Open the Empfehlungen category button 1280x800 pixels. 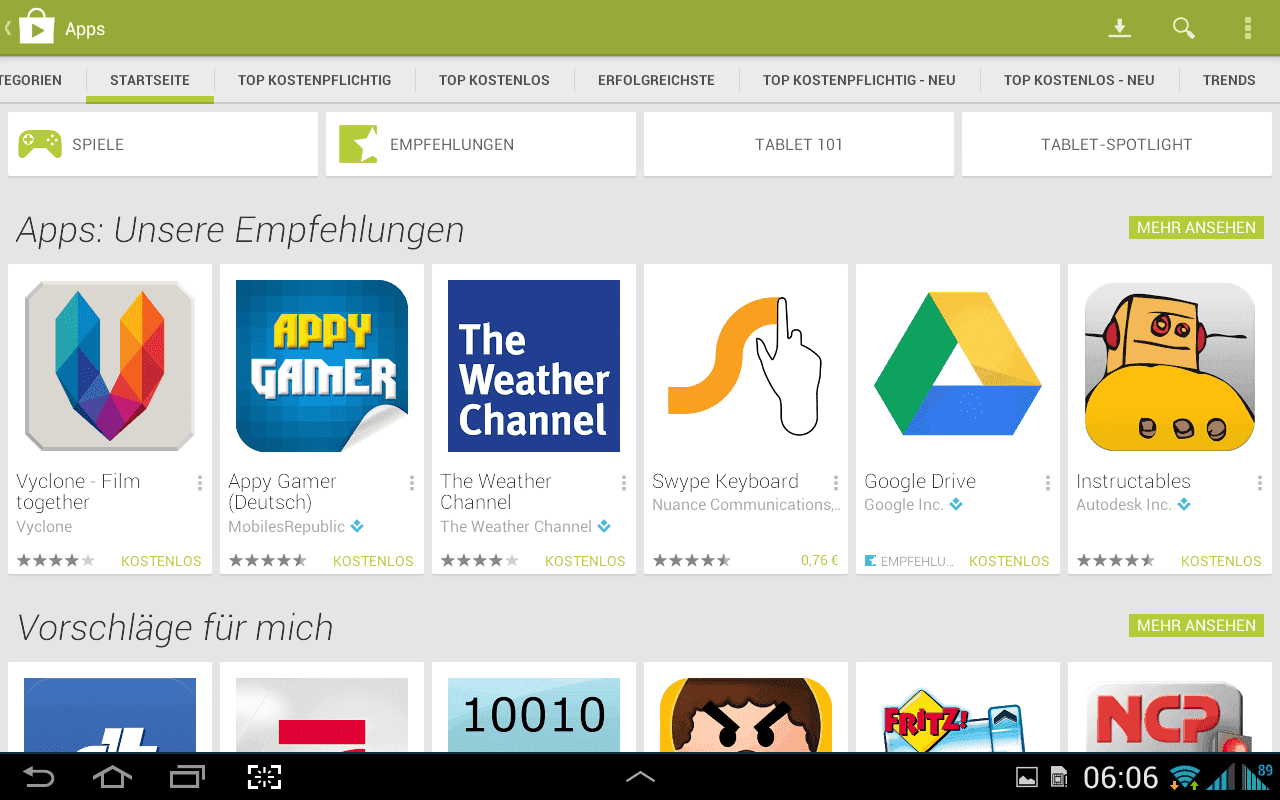tap(481, 144)
